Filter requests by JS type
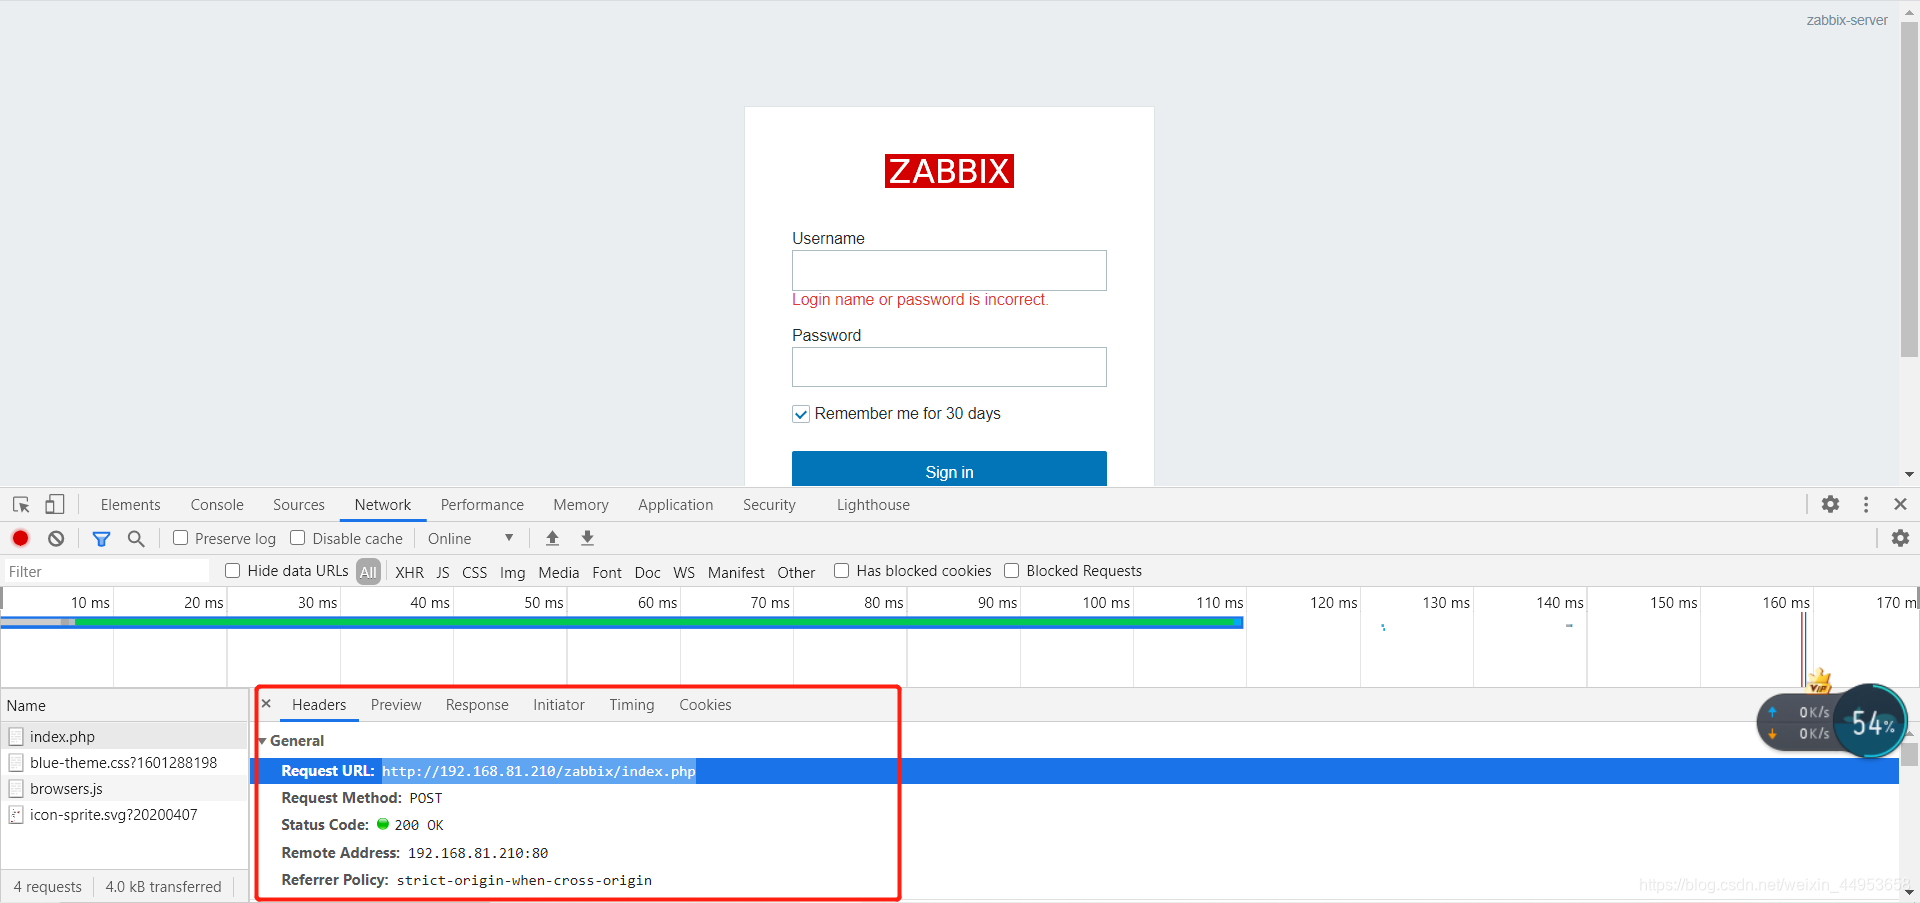1920x903 pixels. click(x=443, y=572)
